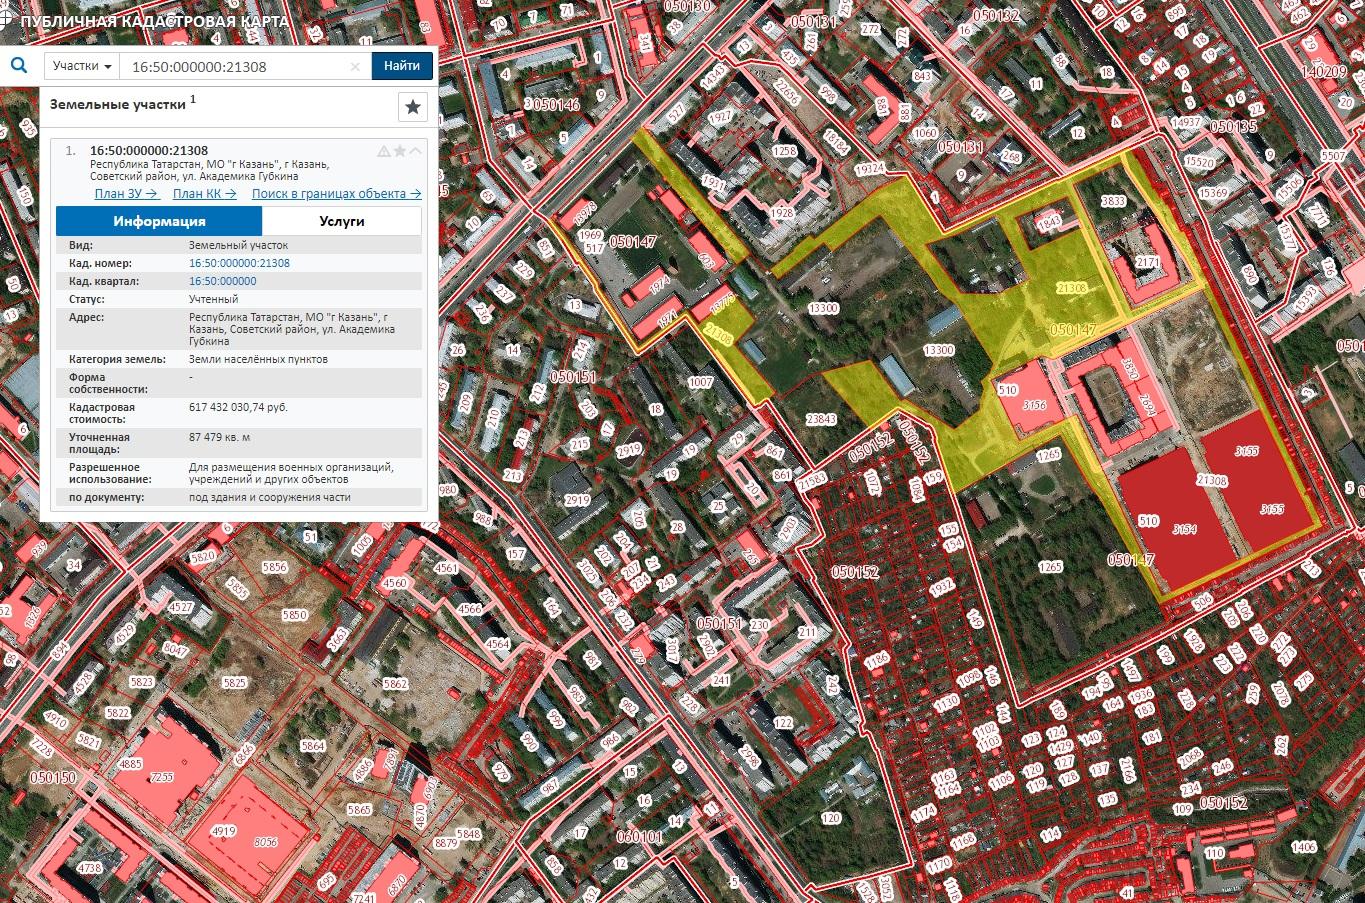The width and height of the screenshot is (1365, 903).
Task: Click the magnifier search icon
Action: click(18, 66)
